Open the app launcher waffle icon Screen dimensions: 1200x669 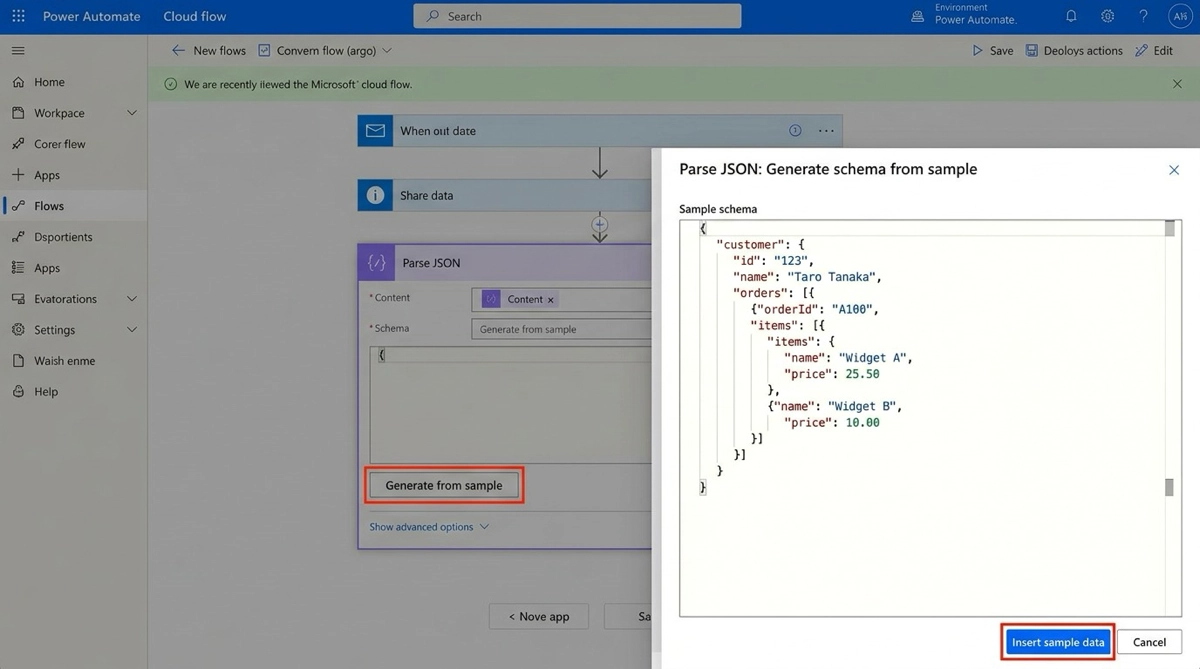click(x=18, y=16)
